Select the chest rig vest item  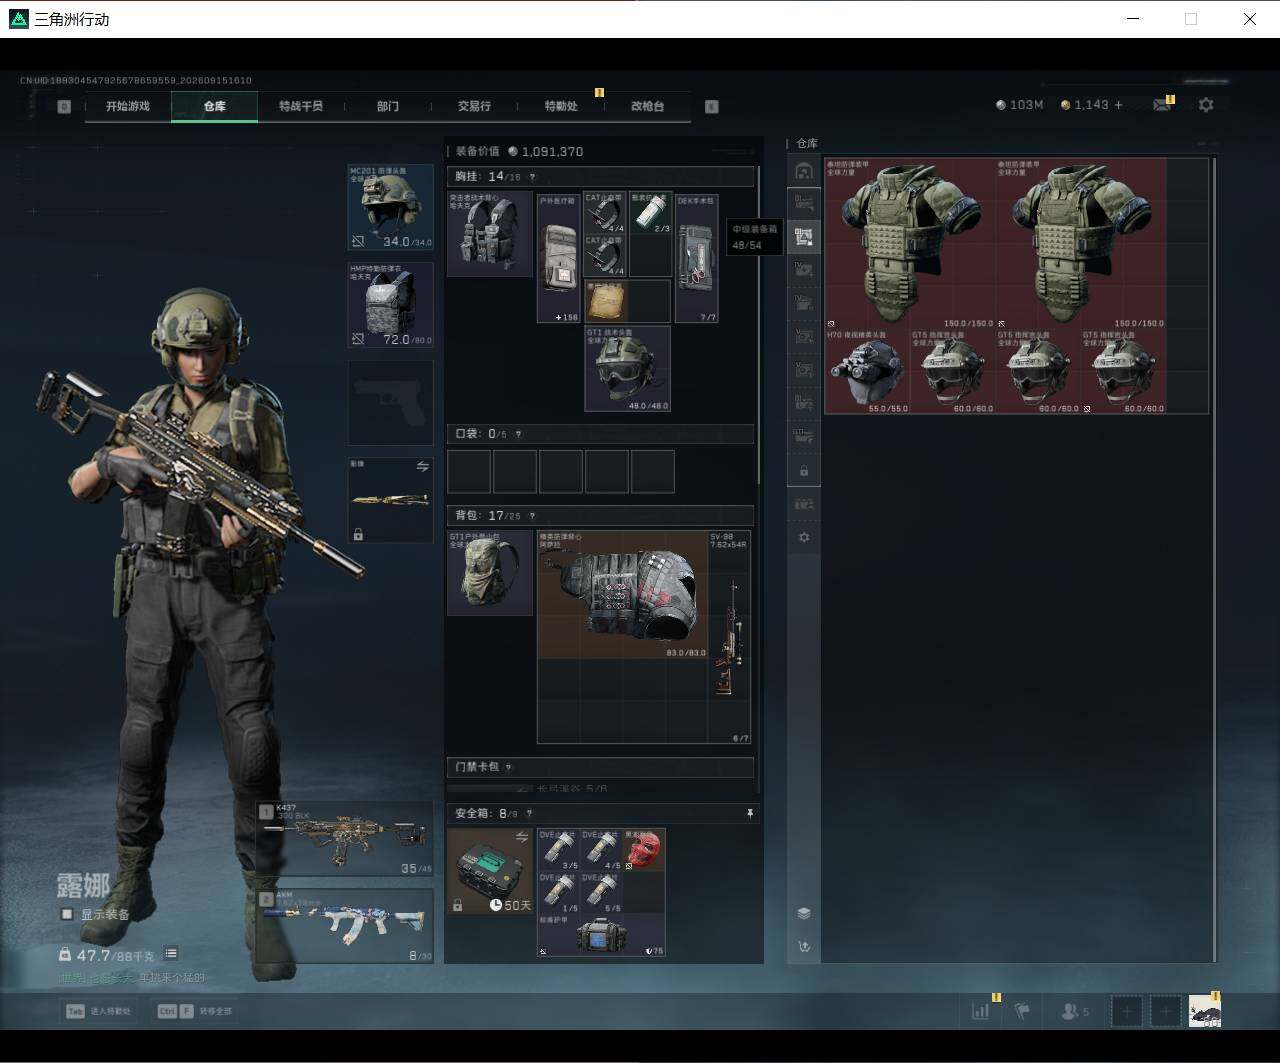pyautogui.click(x=490, y=234)
